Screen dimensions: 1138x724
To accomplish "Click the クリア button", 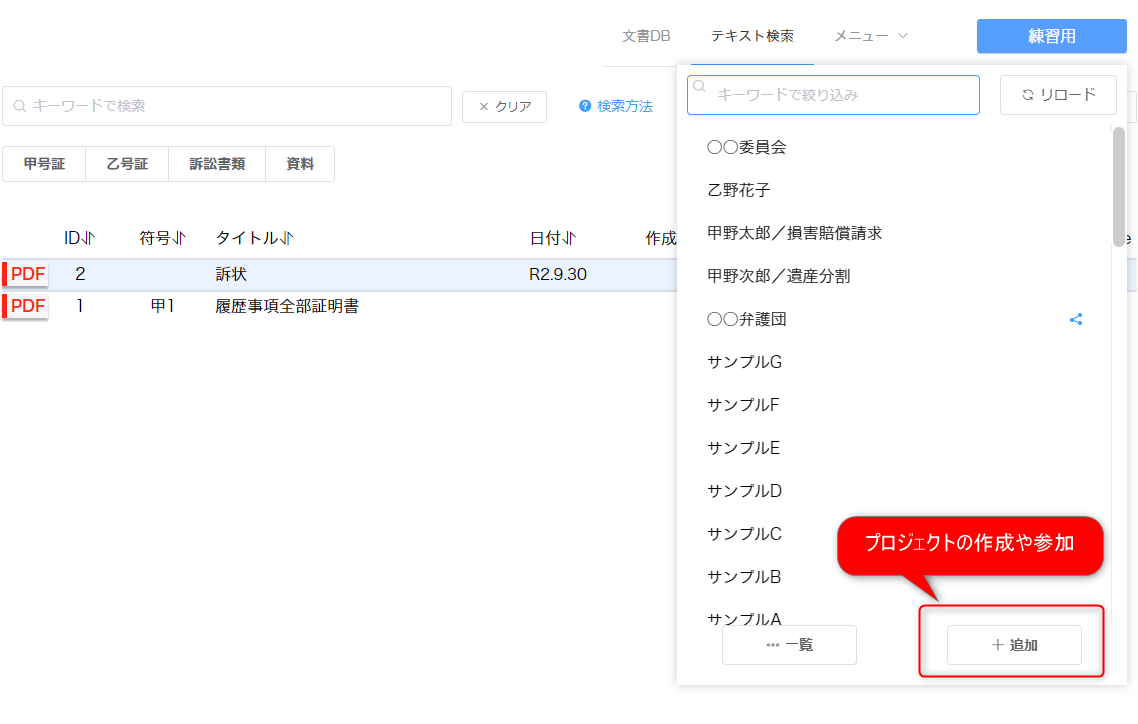I will (504, 107).
